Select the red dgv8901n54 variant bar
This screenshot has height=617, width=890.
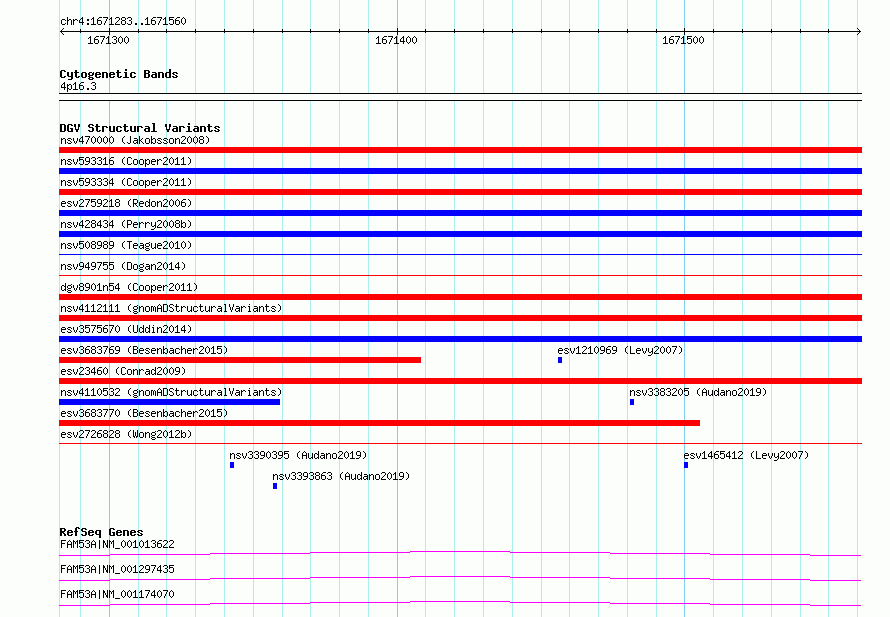click(x=460, y=297)
